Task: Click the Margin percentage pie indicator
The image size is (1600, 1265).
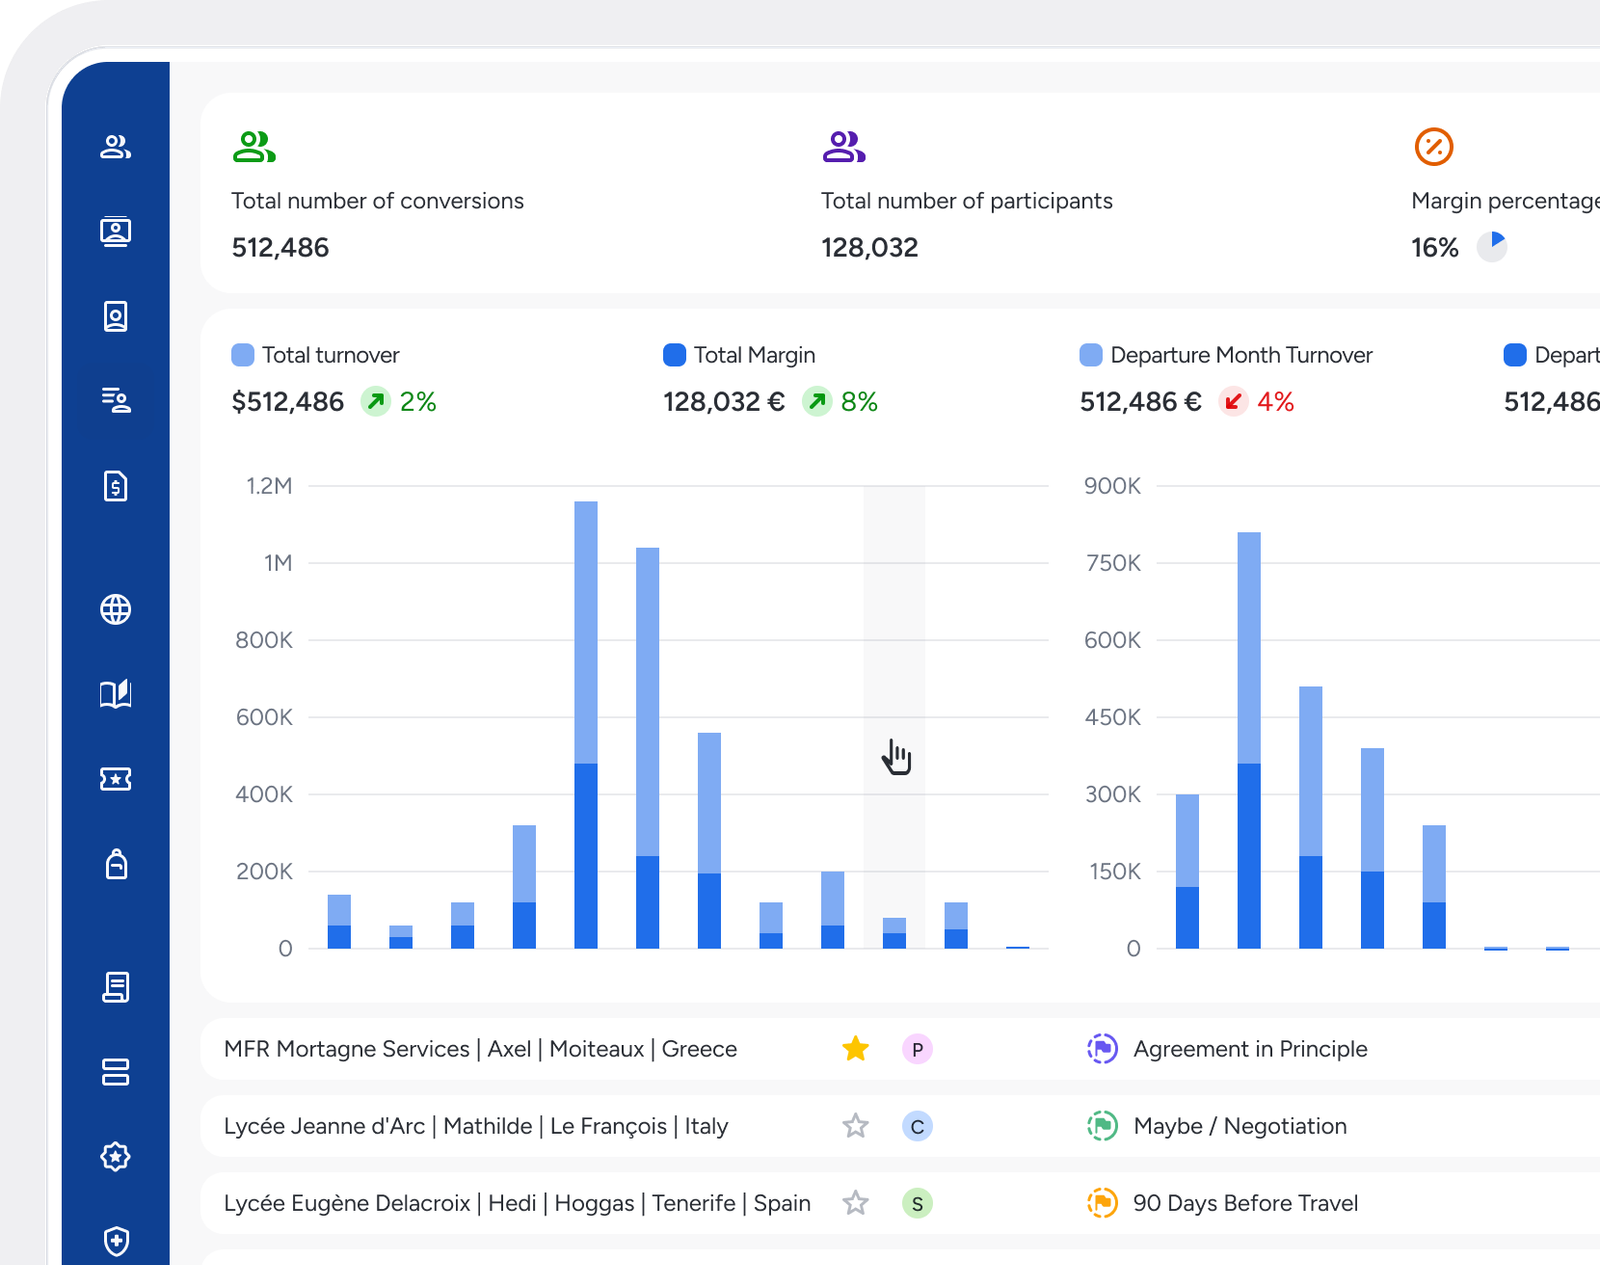Action: click(x=1492, y=246)
